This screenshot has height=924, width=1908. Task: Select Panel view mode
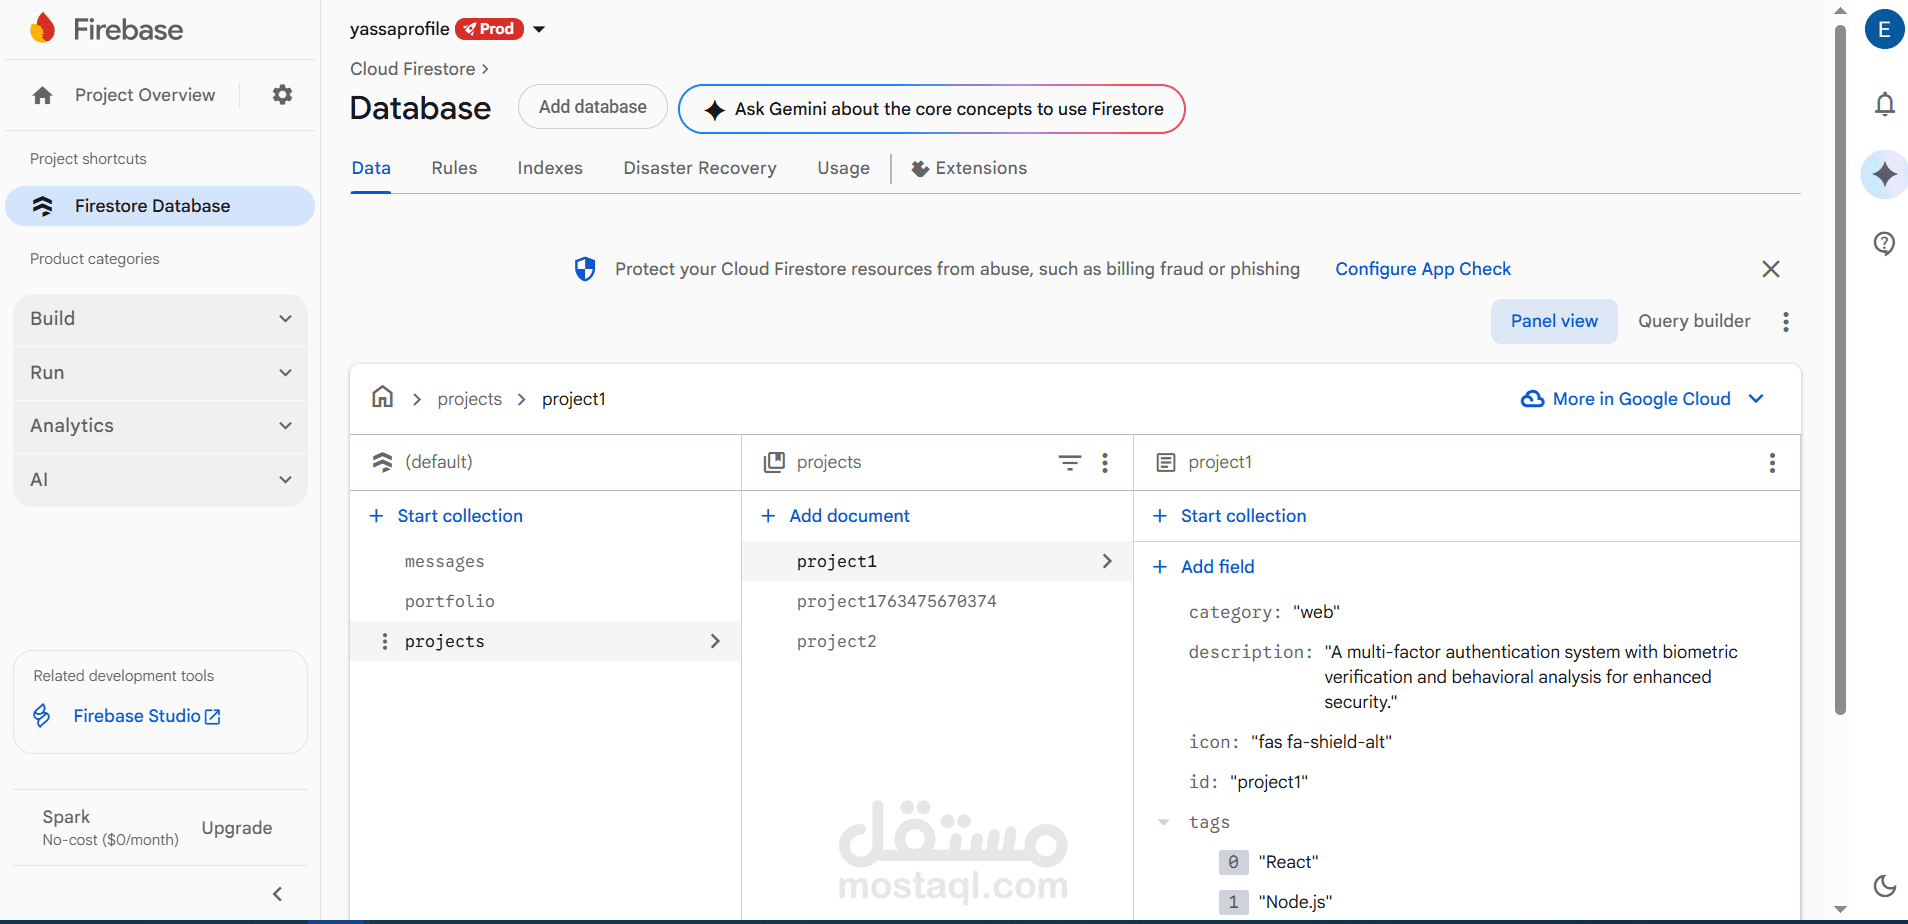1554,321
